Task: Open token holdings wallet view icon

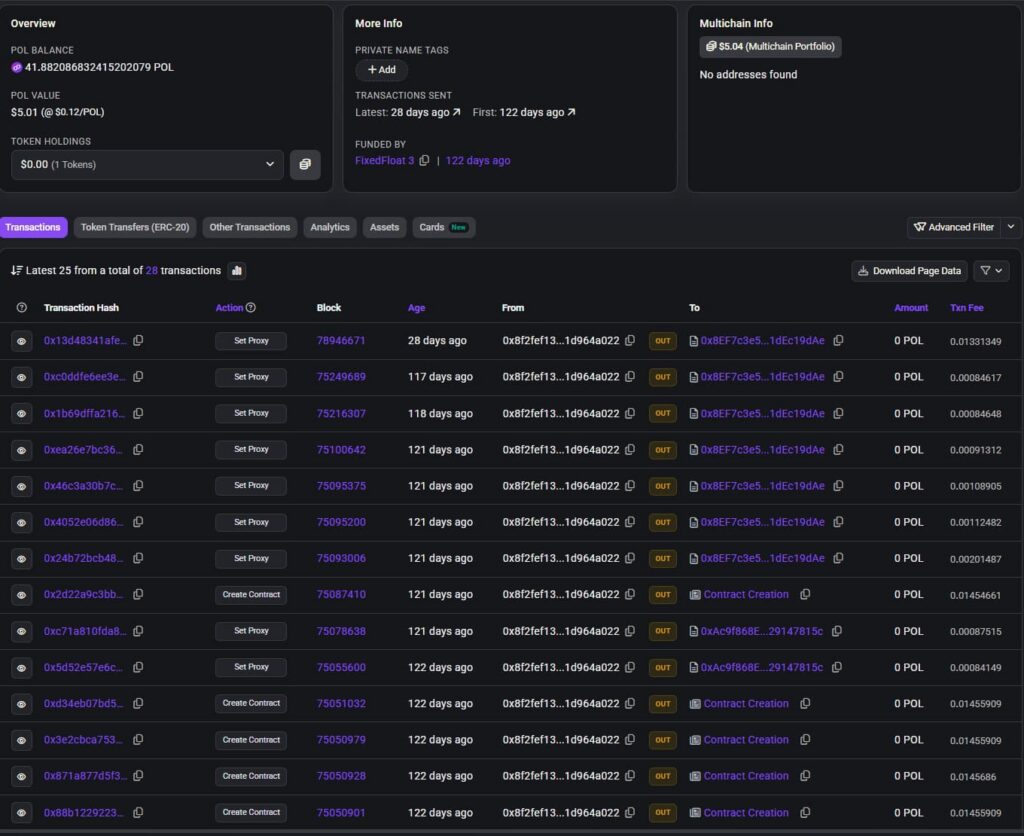Action: point(305,165)
